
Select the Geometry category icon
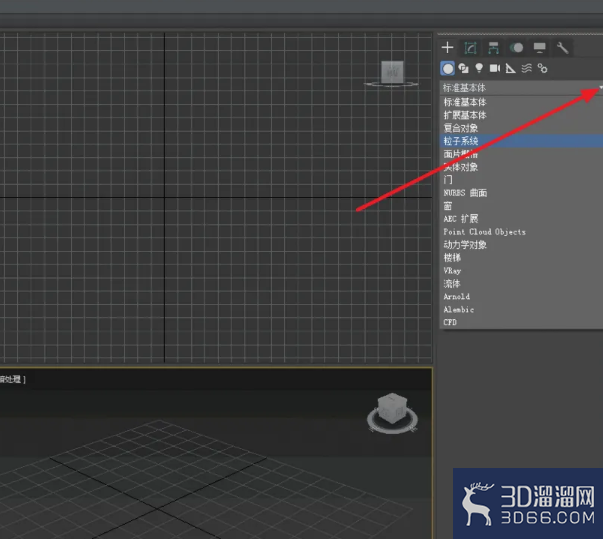point(448,69)
